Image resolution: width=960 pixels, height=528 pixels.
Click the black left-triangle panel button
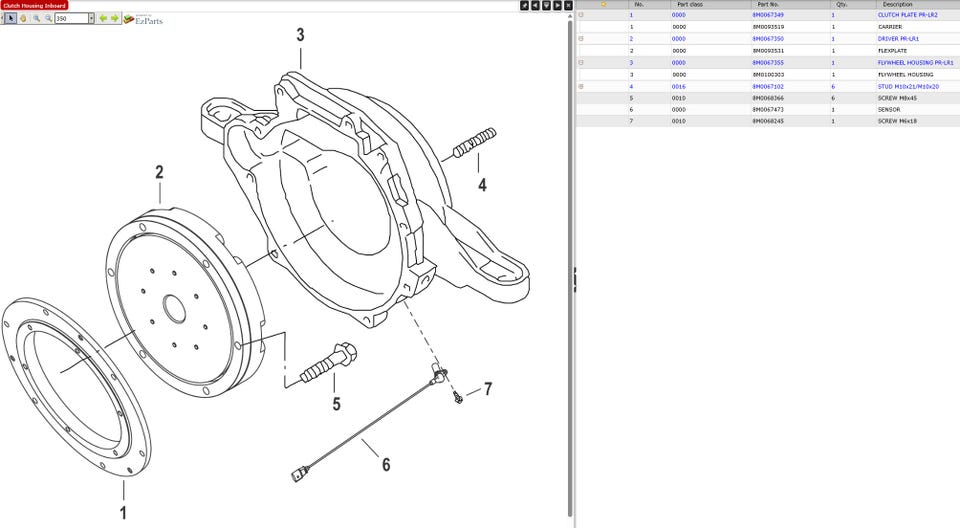coord(535,5)
